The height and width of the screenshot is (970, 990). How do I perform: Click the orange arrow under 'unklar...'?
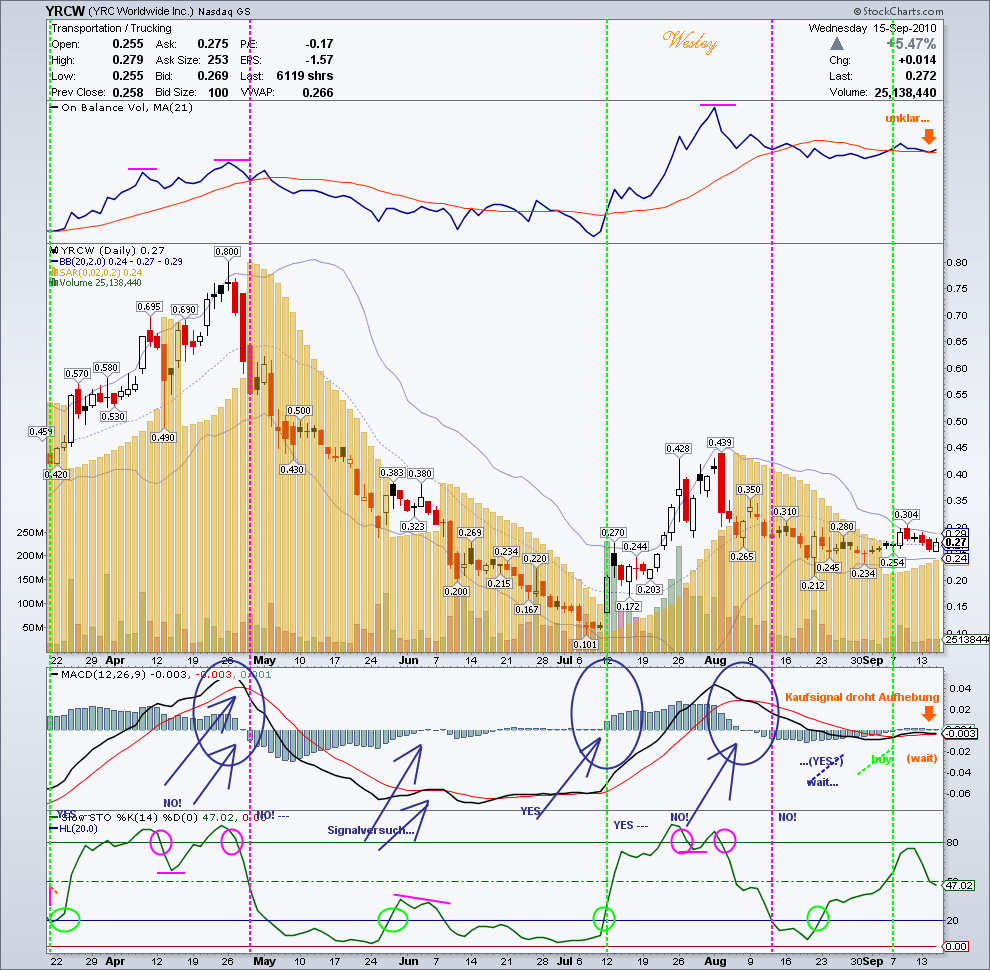tap(928, 136)
